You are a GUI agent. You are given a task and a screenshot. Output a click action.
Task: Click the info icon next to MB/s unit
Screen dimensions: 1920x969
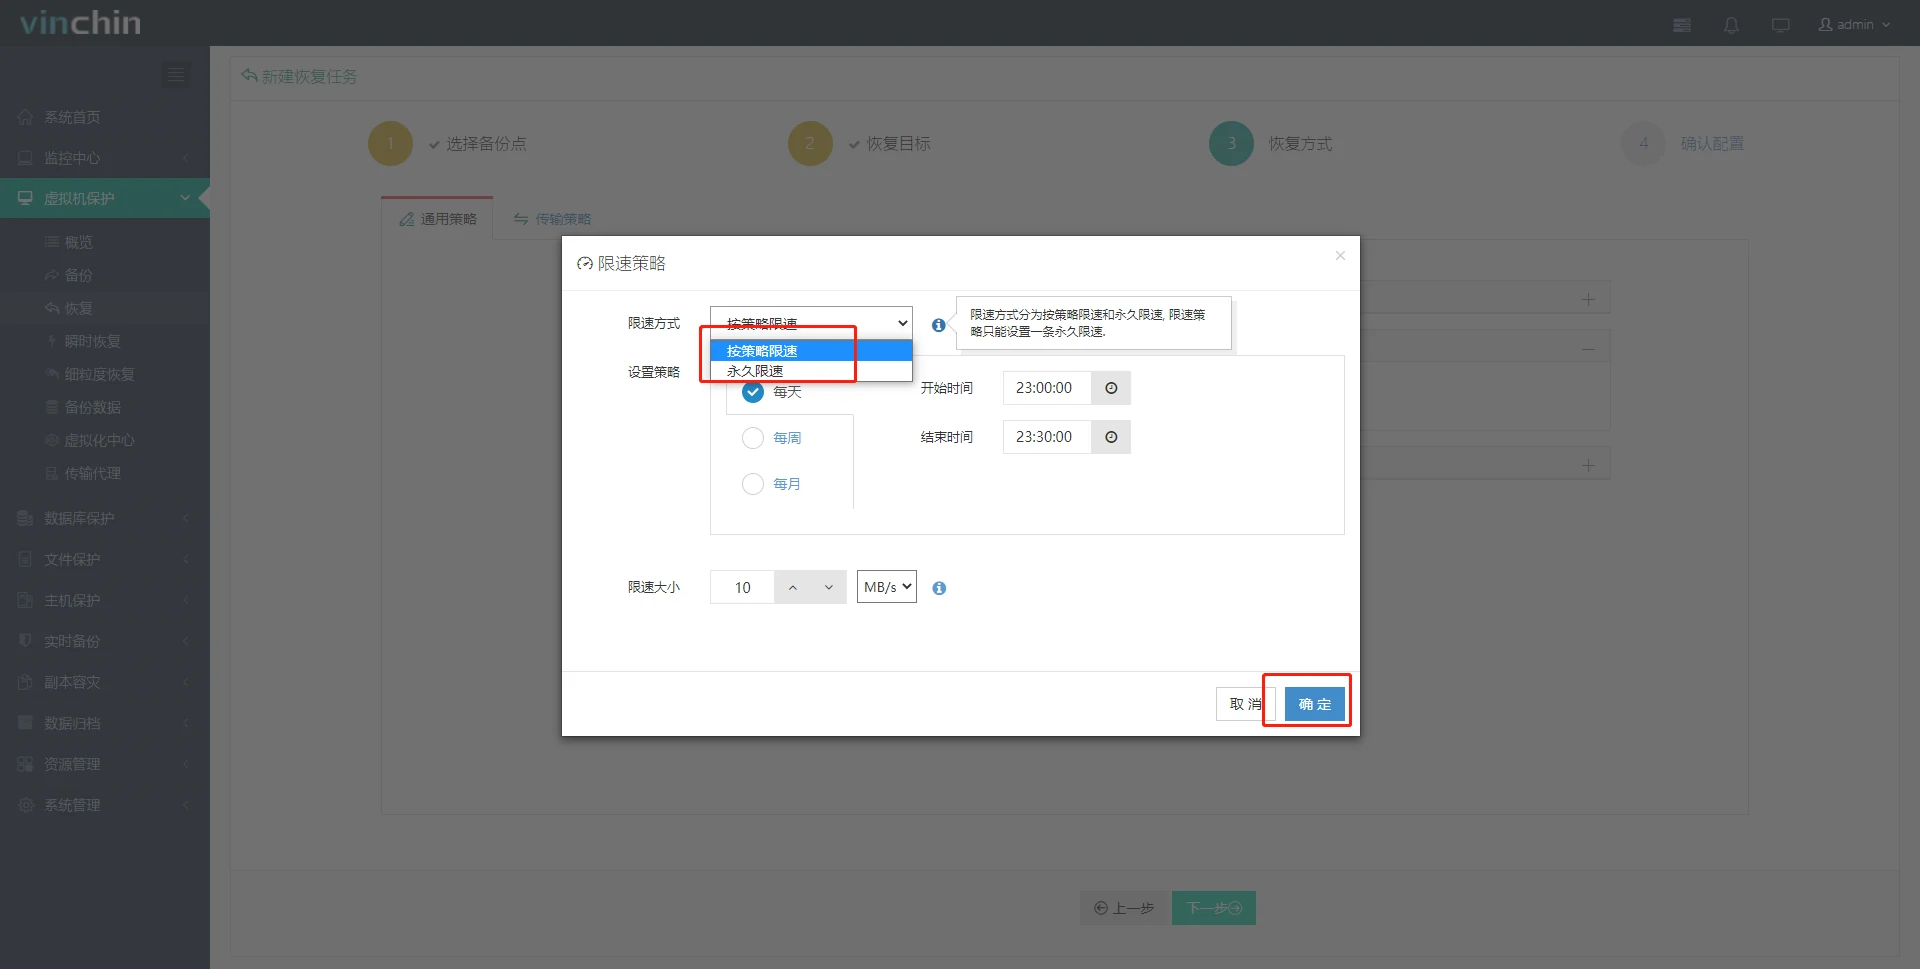tap(939, 588)
